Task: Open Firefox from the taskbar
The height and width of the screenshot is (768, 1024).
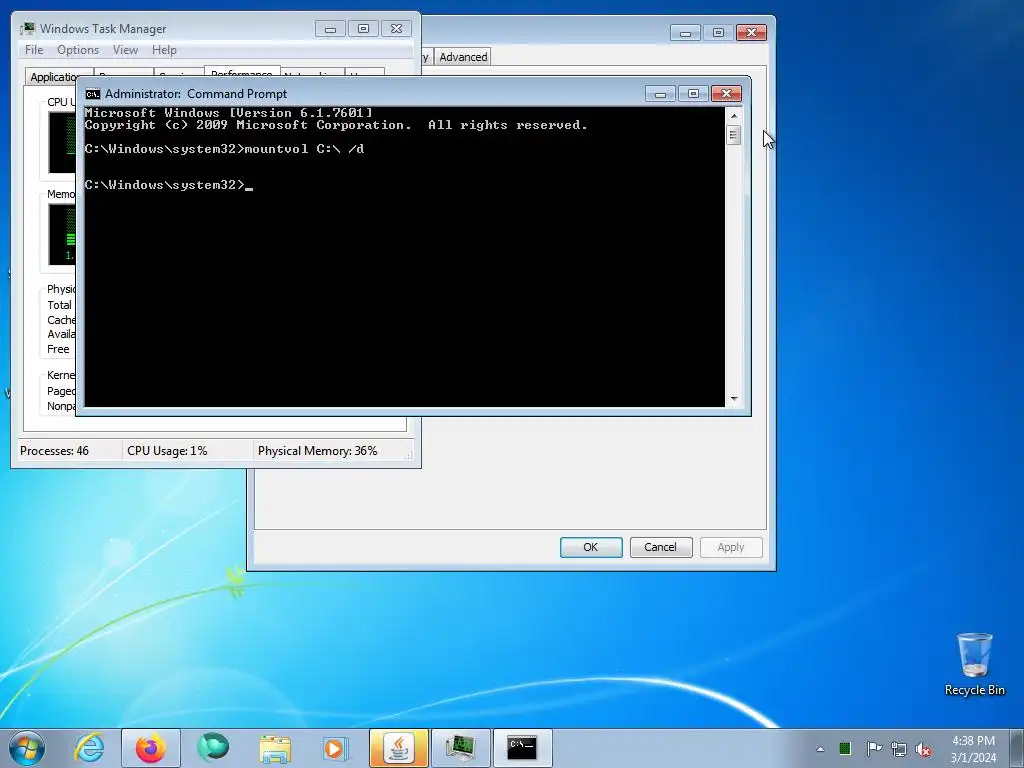Action: [x=150, y=748]
